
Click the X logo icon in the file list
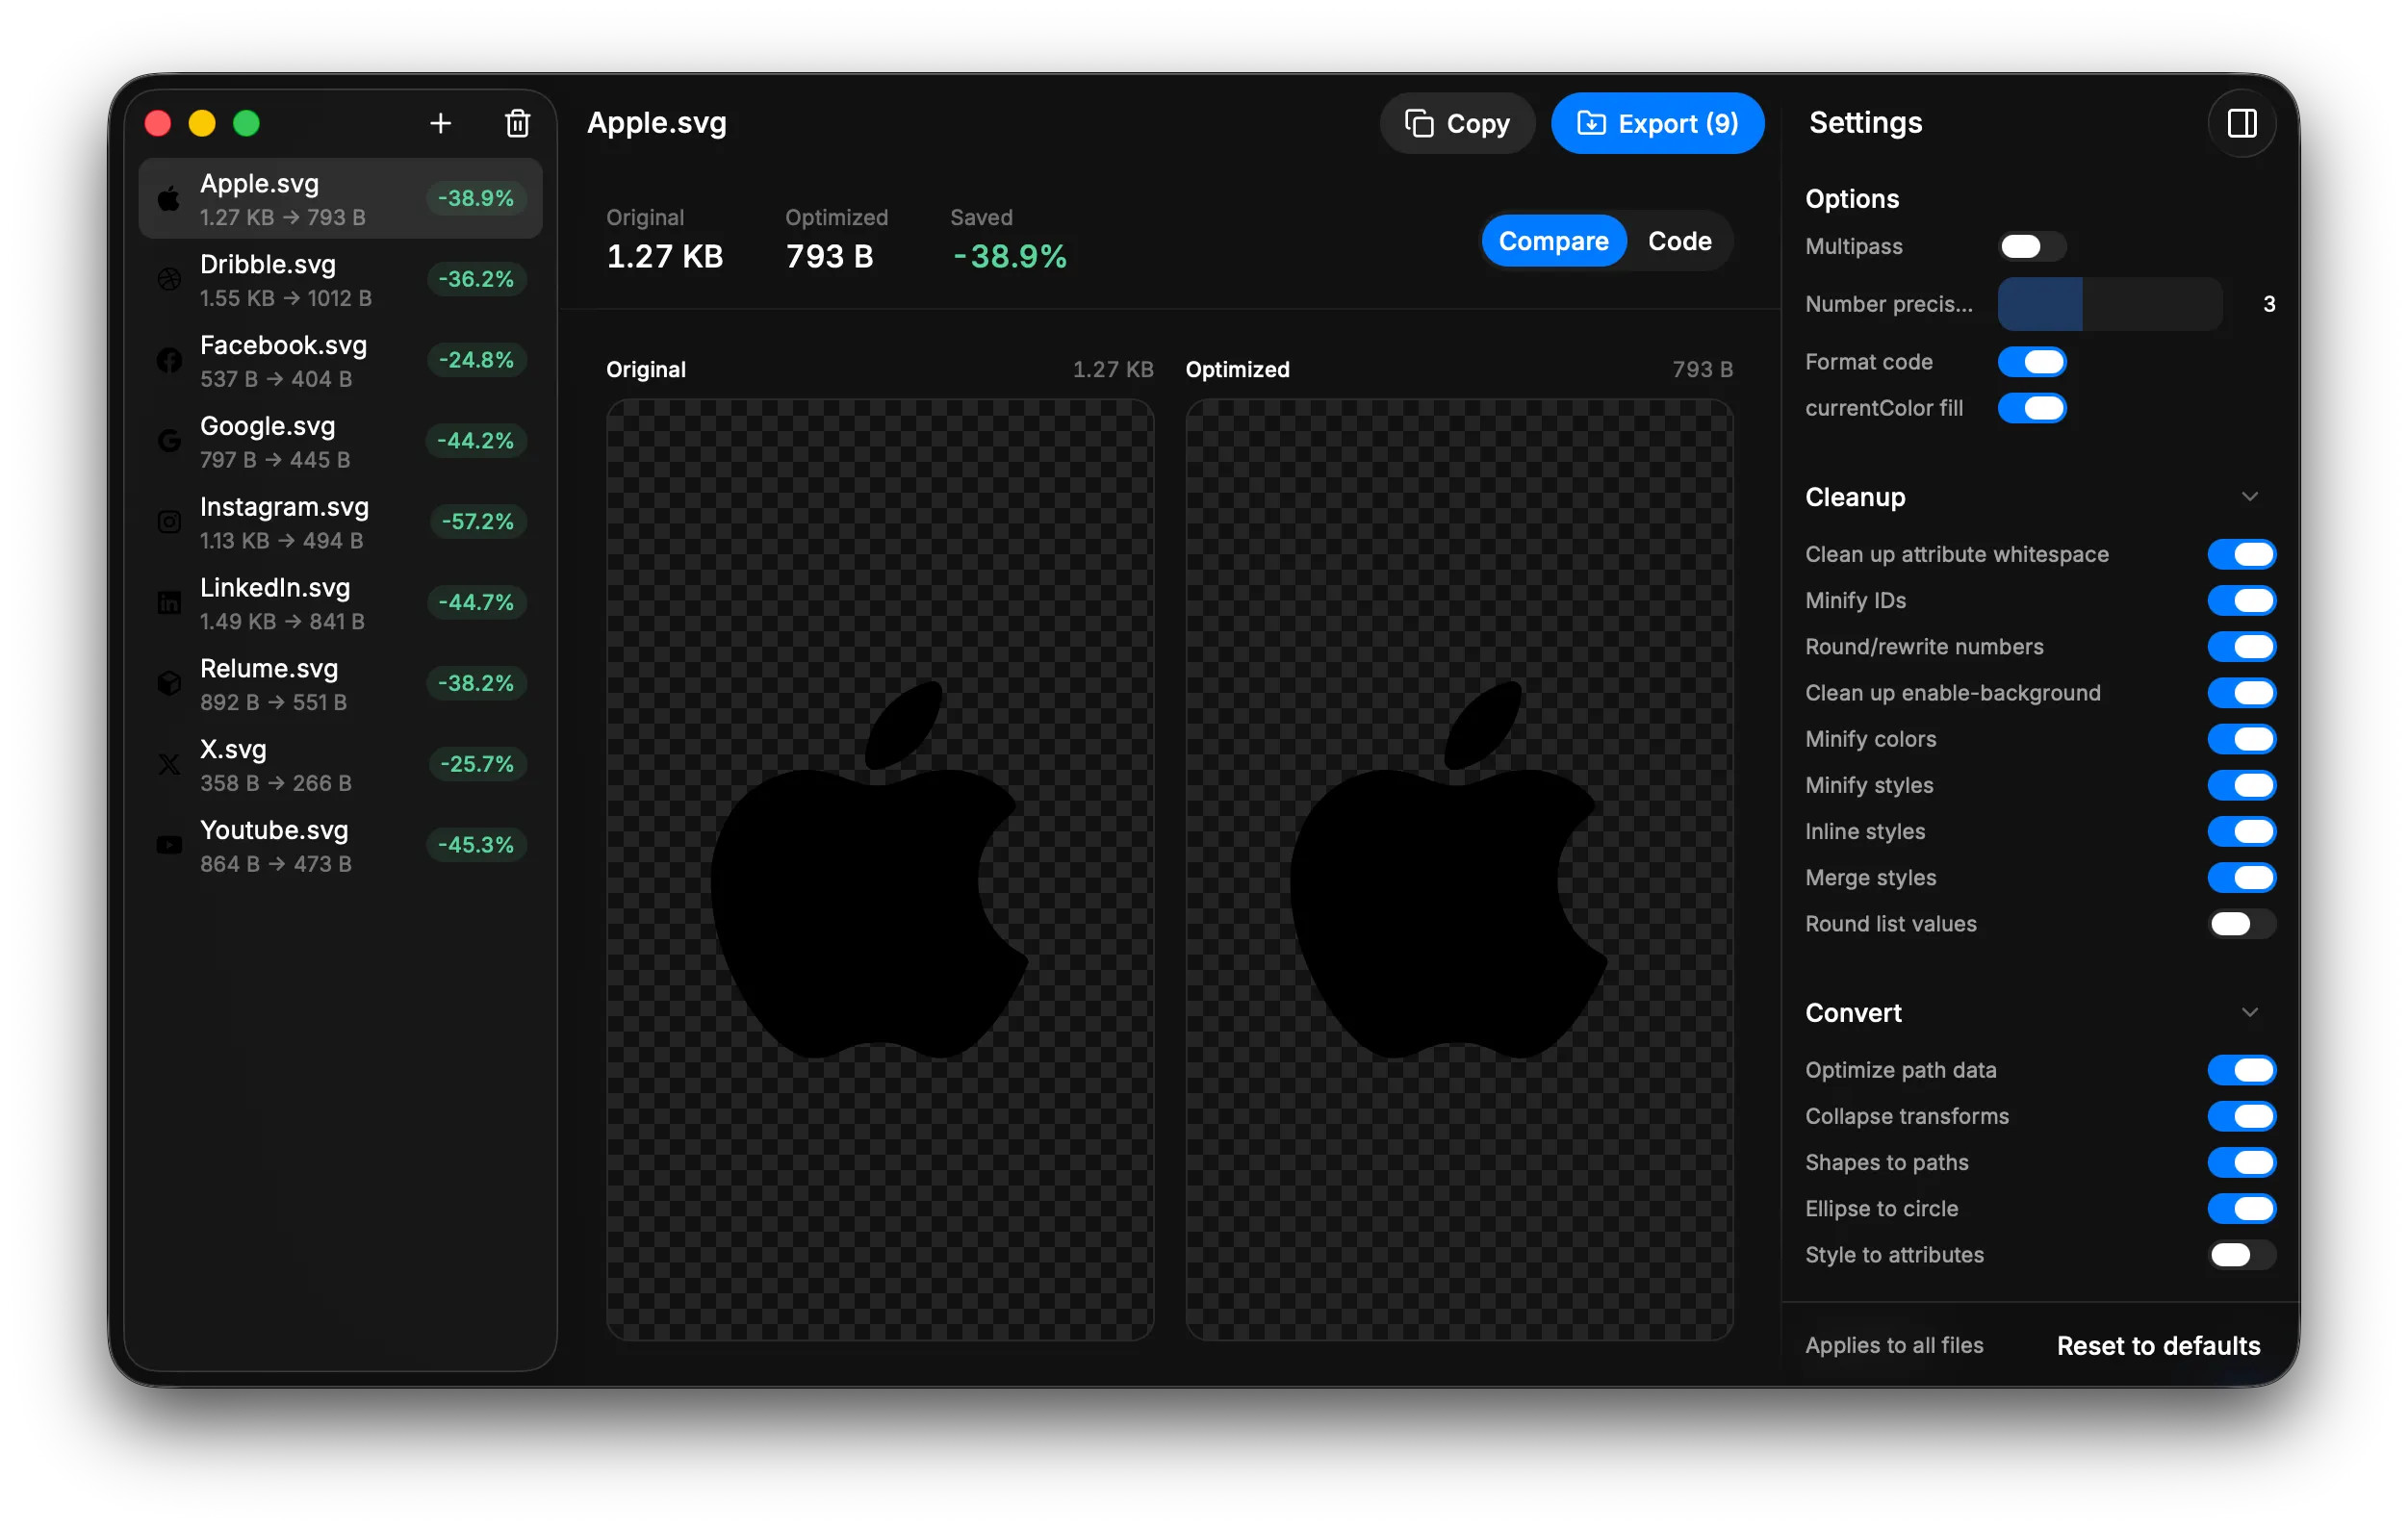coord(169,765)
